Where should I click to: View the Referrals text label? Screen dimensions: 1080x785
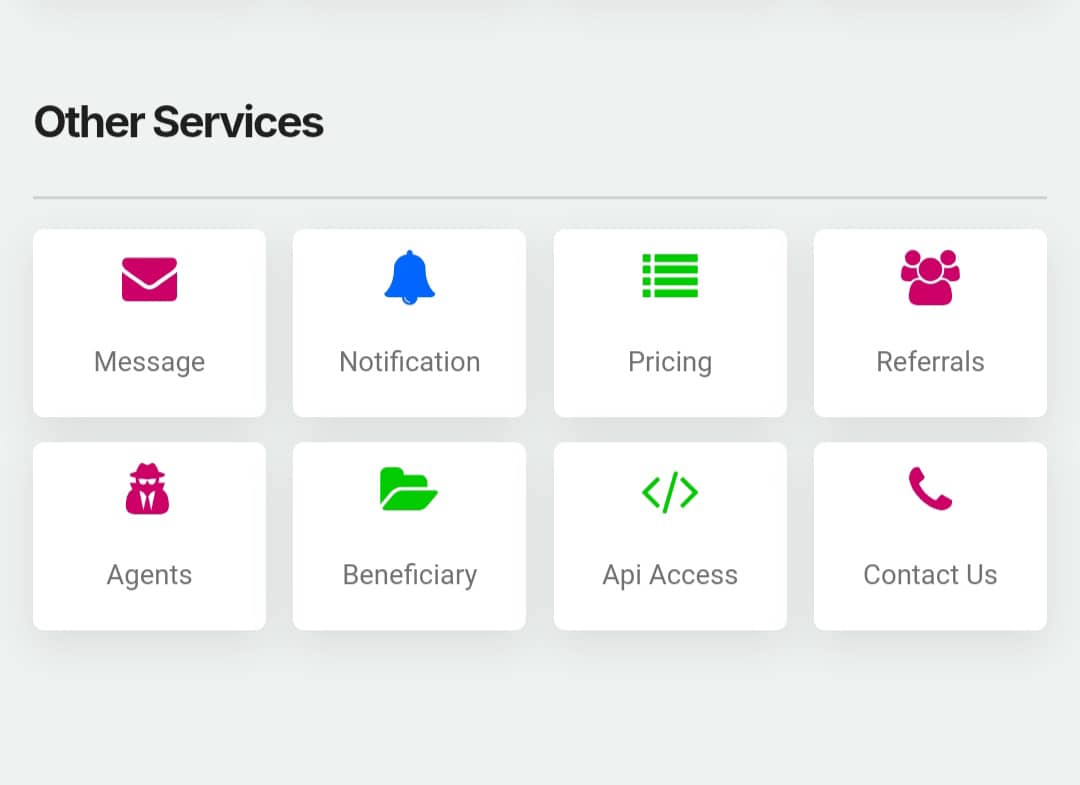[930, 362]
